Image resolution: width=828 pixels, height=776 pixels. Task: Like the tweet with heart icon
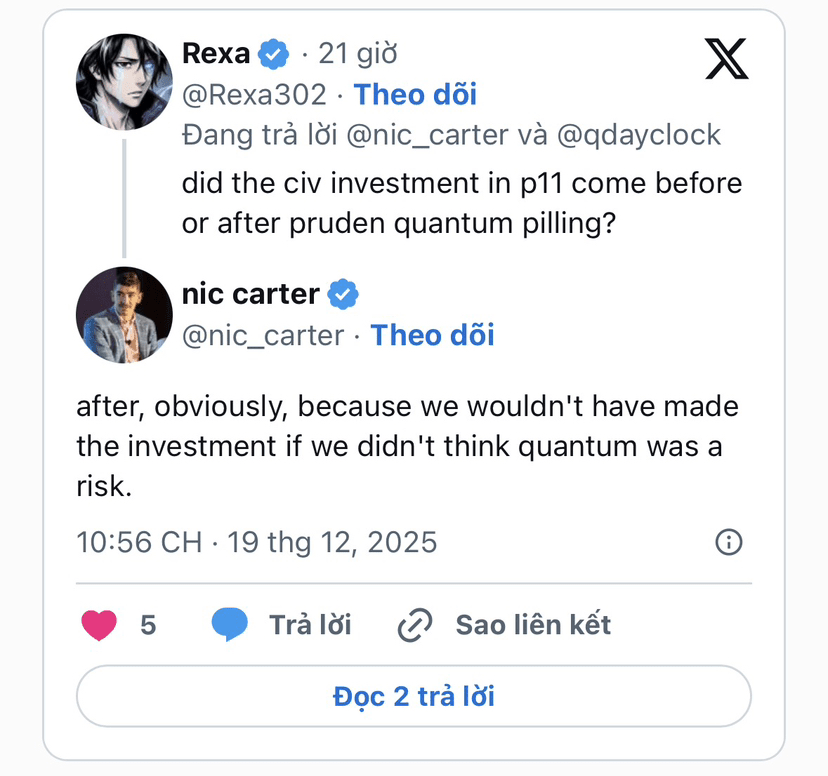(x=99, y=625)
